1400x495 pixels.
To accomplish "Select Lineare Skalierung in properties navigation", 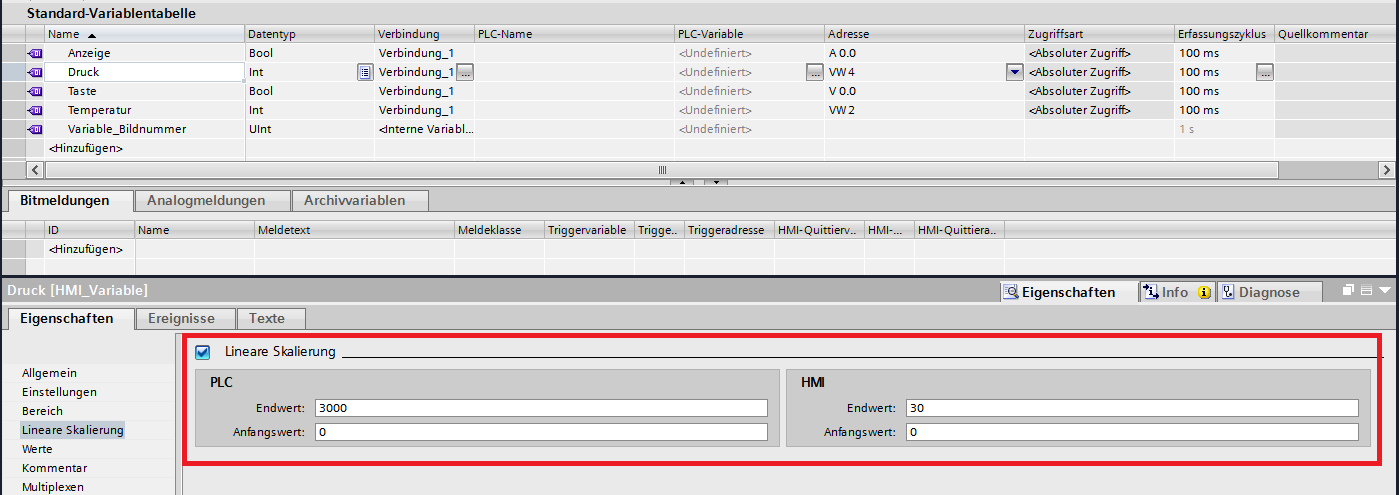I will tap(73, 430).
